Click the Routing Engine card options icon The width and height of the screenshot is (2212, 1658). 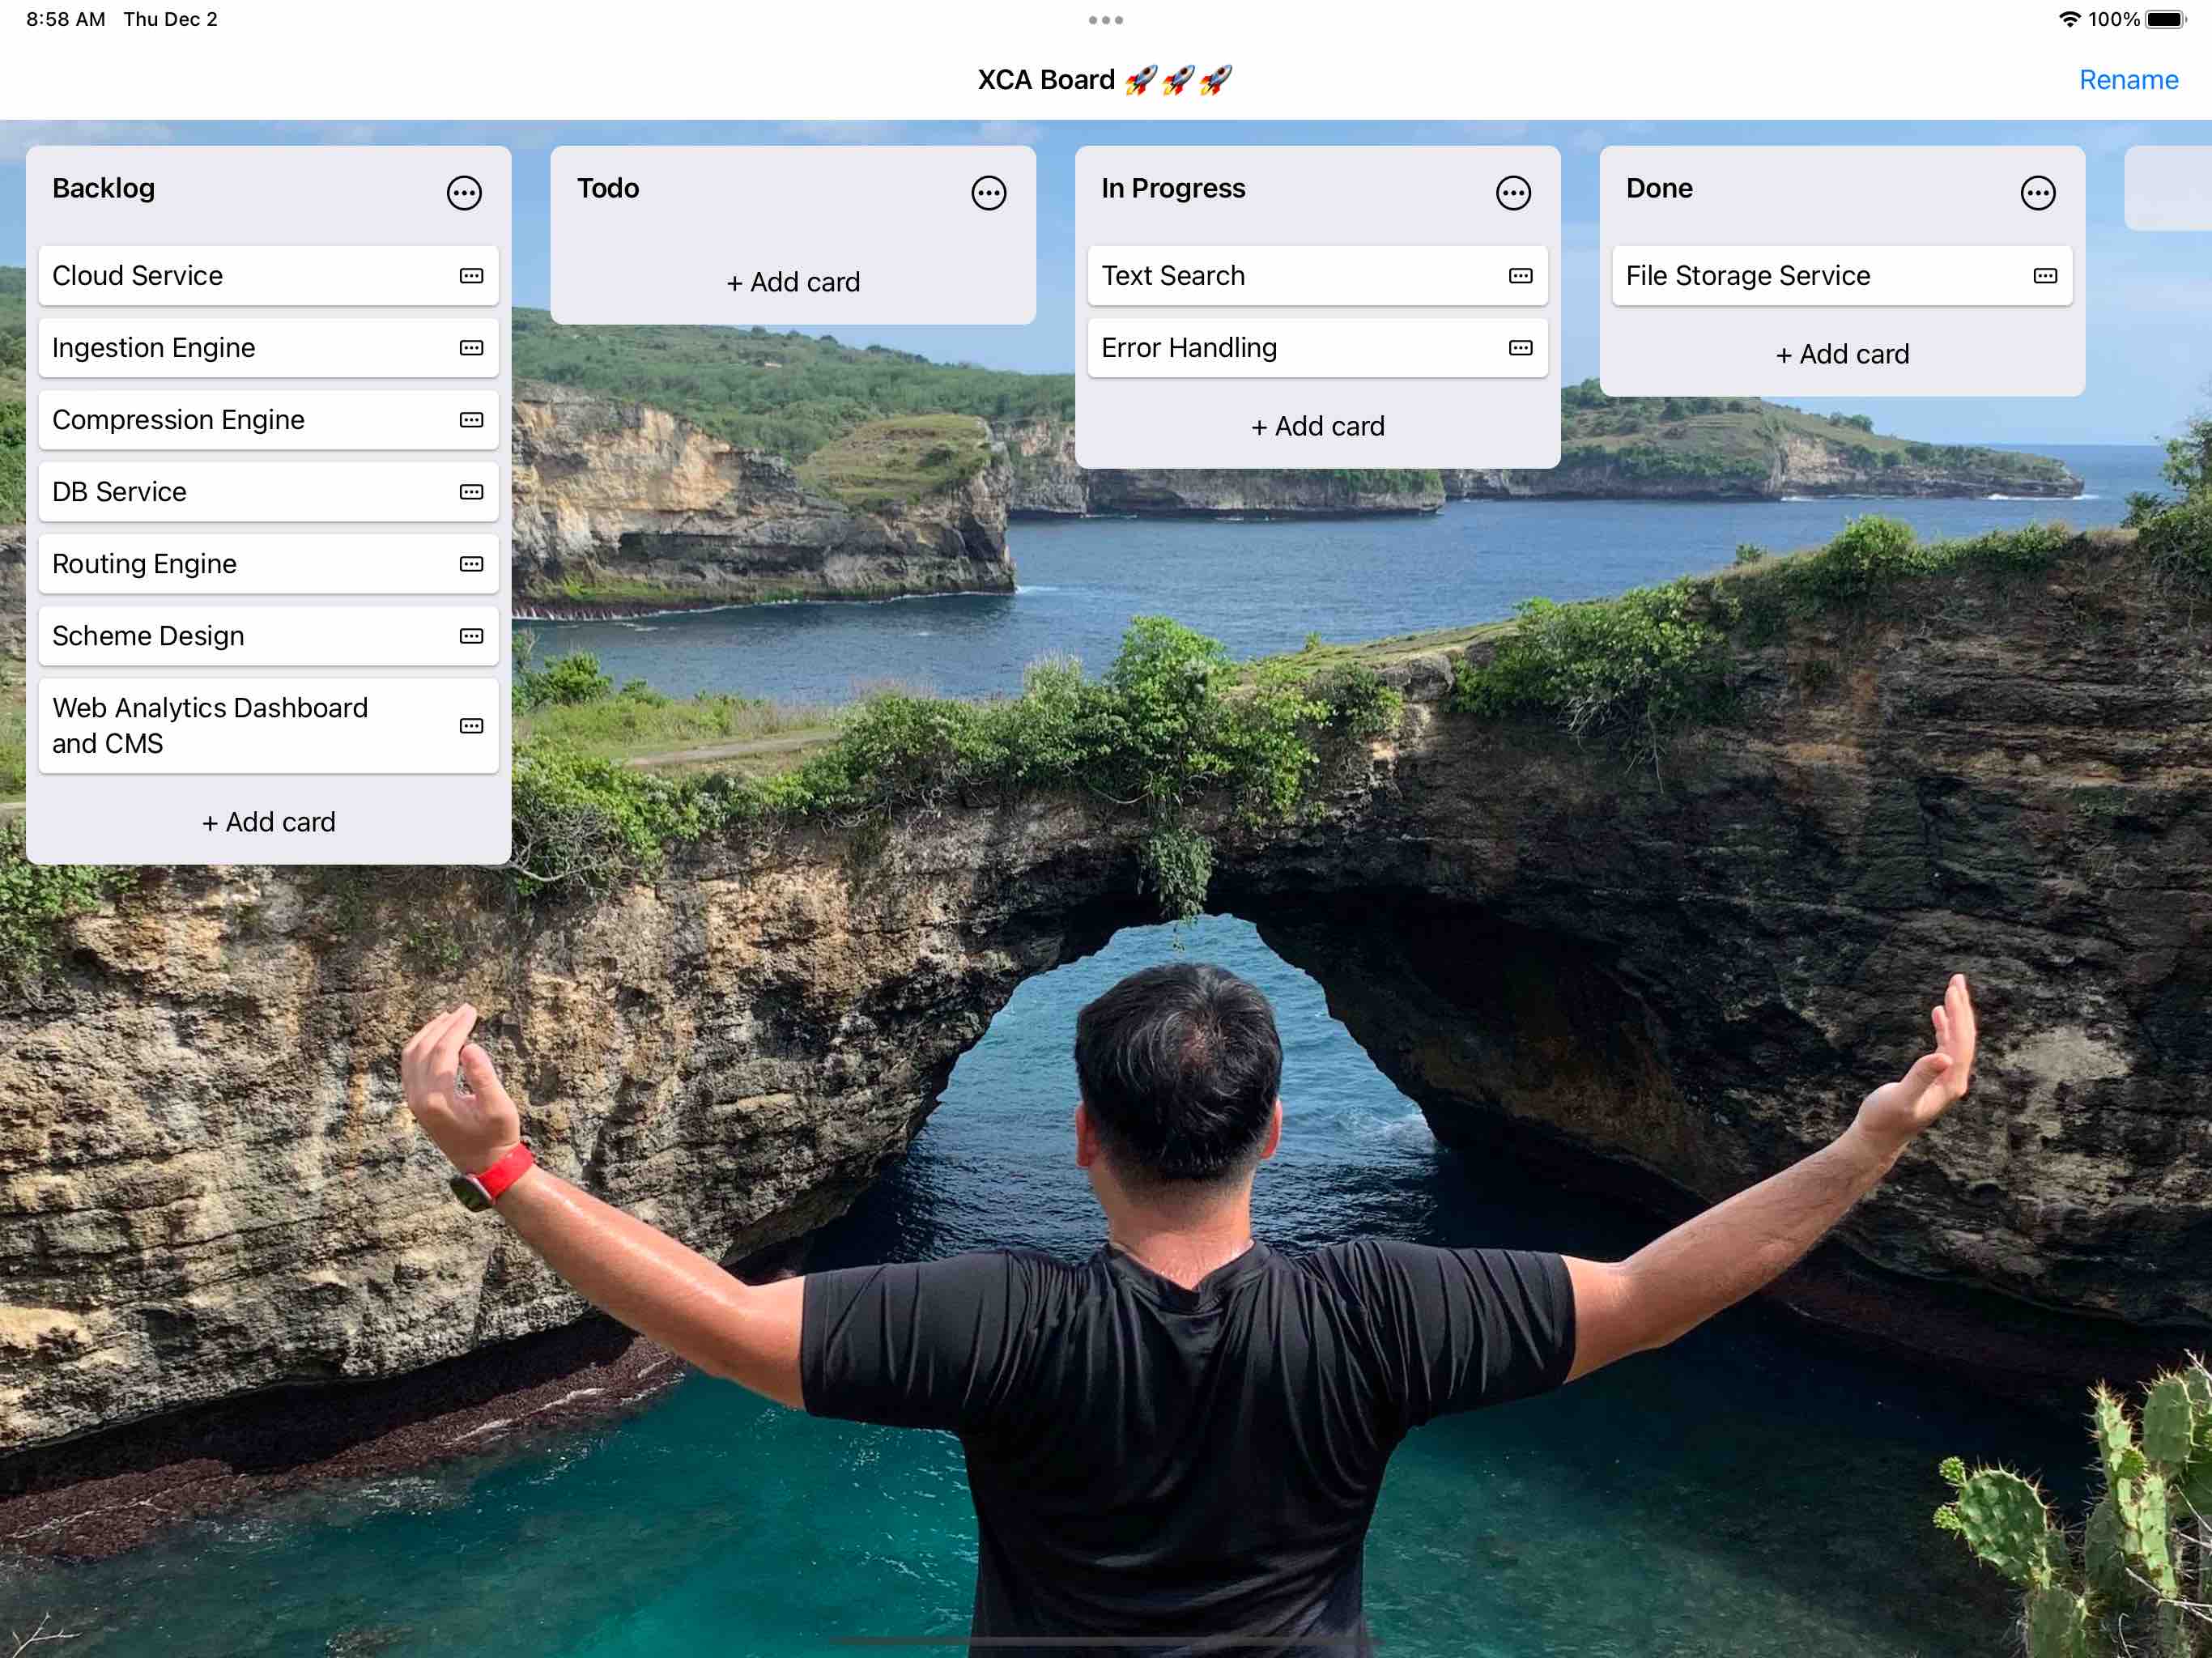(x=471, y=564)
